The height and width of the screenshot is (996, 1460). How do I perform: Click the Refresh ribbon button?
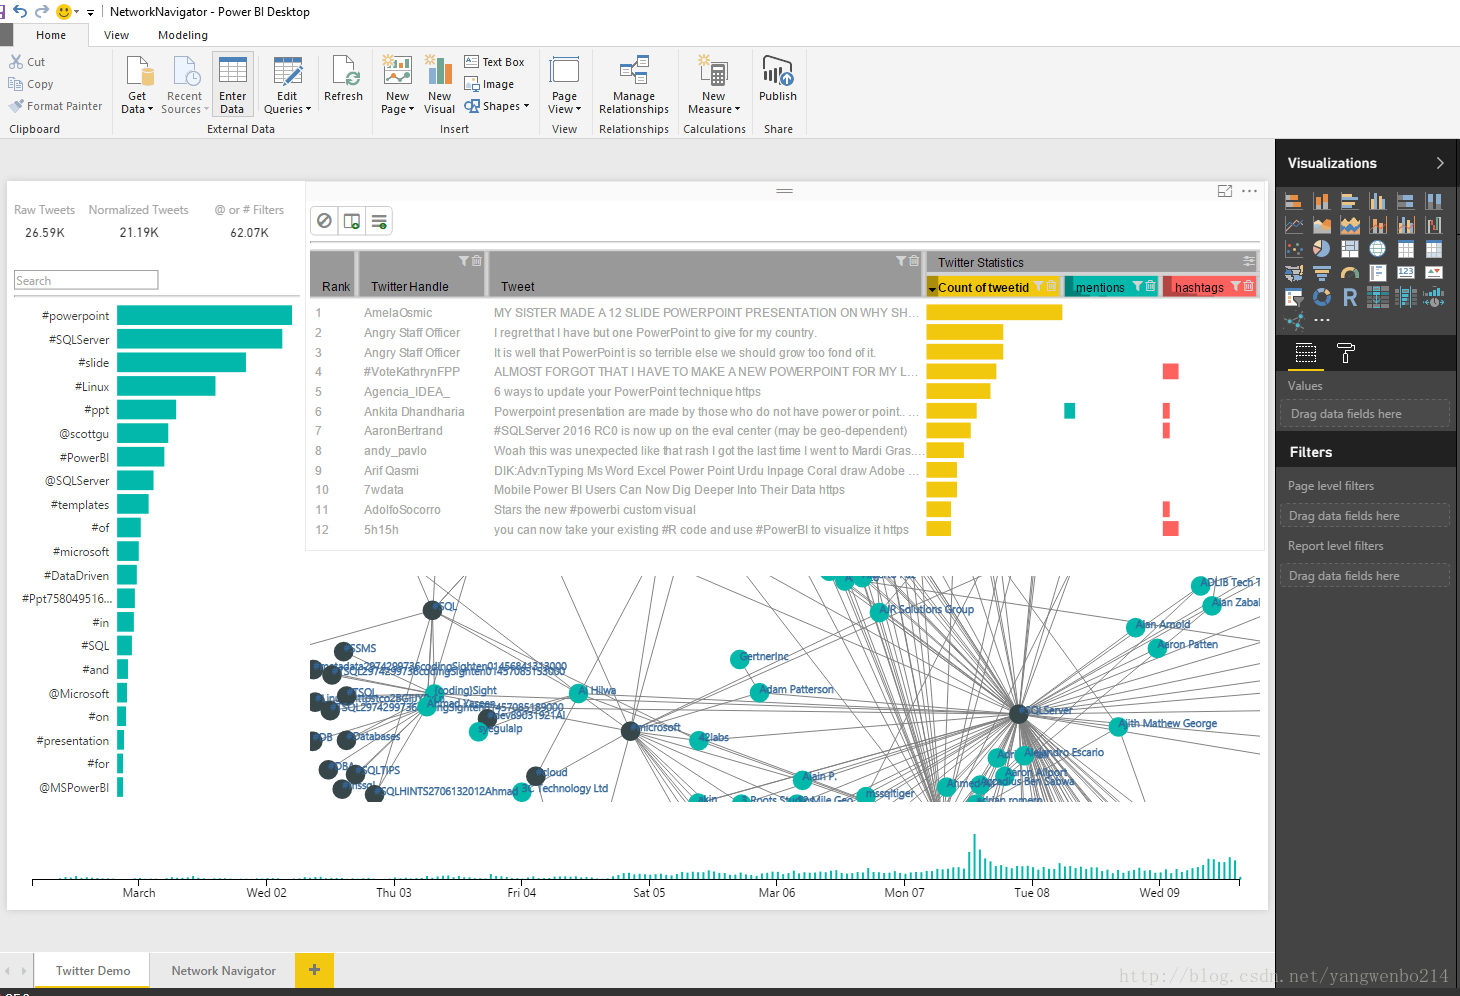[x=343, y=80]
